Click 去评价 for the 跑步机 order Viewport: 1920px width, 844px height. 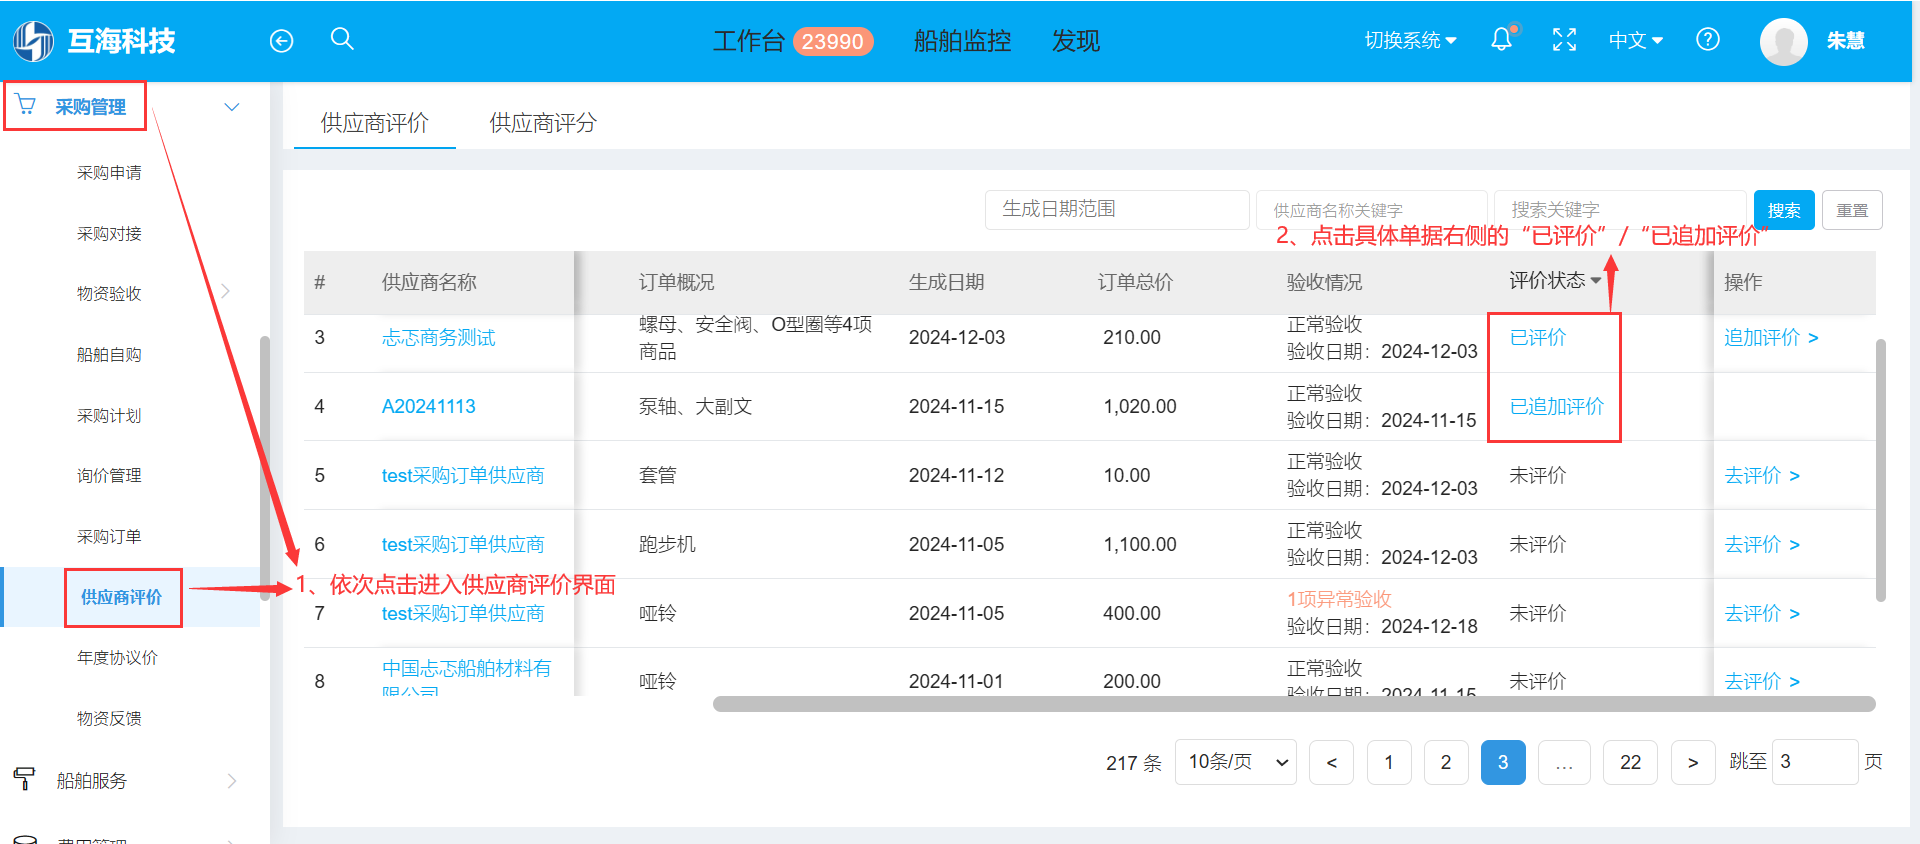(x=1762, y=545)
